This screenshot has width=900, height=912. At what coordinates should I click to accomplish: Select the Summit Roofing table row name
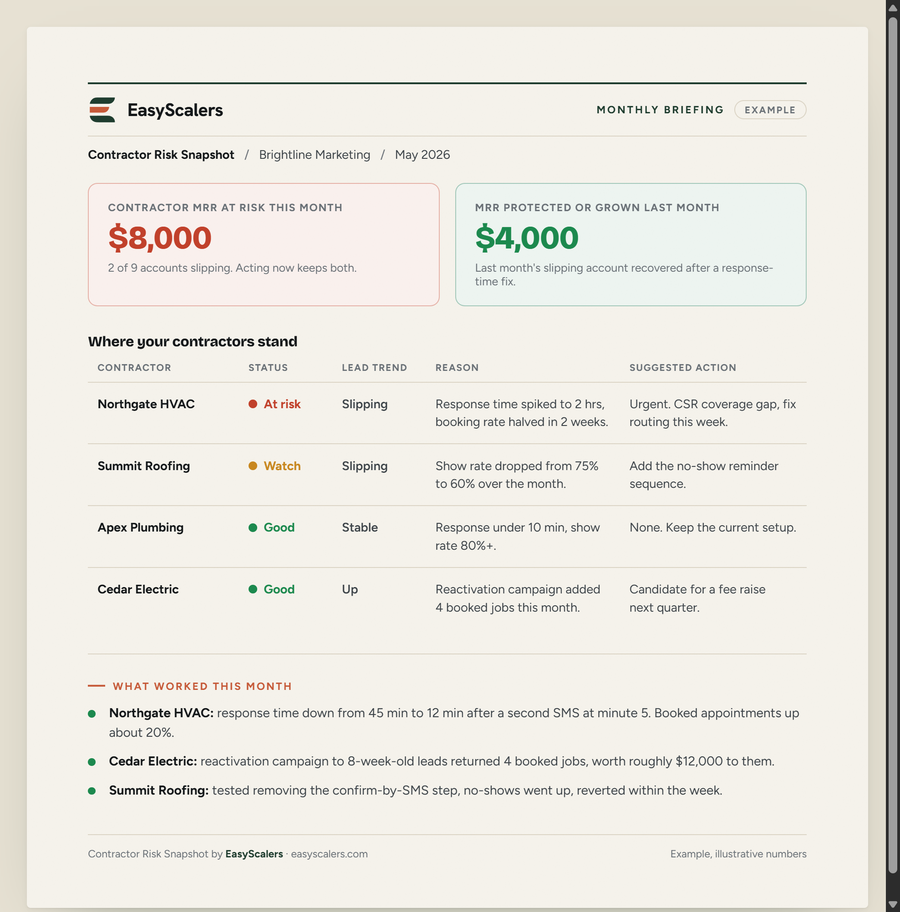click(x=144, y=466)
